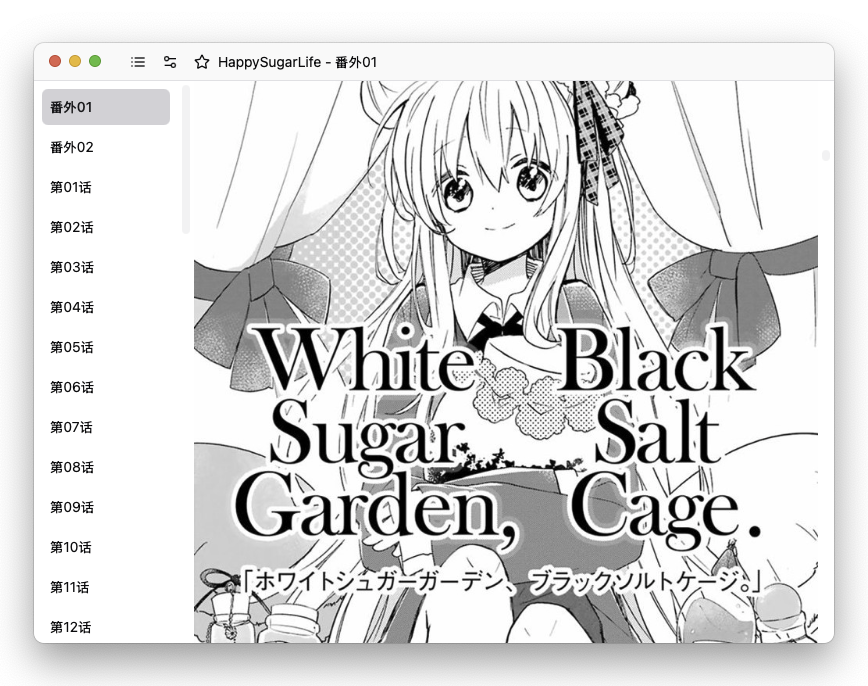Open chapter 第05话
The width and height of the screenshot is (868, 686).
pos(106,347)
